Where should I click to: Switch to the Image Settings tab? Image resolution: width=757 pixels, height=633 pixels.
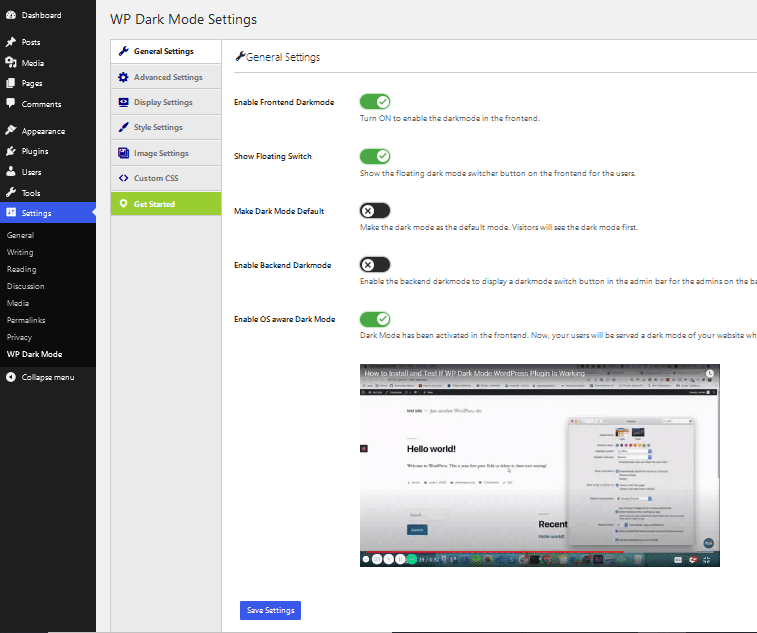coord(166,153)
